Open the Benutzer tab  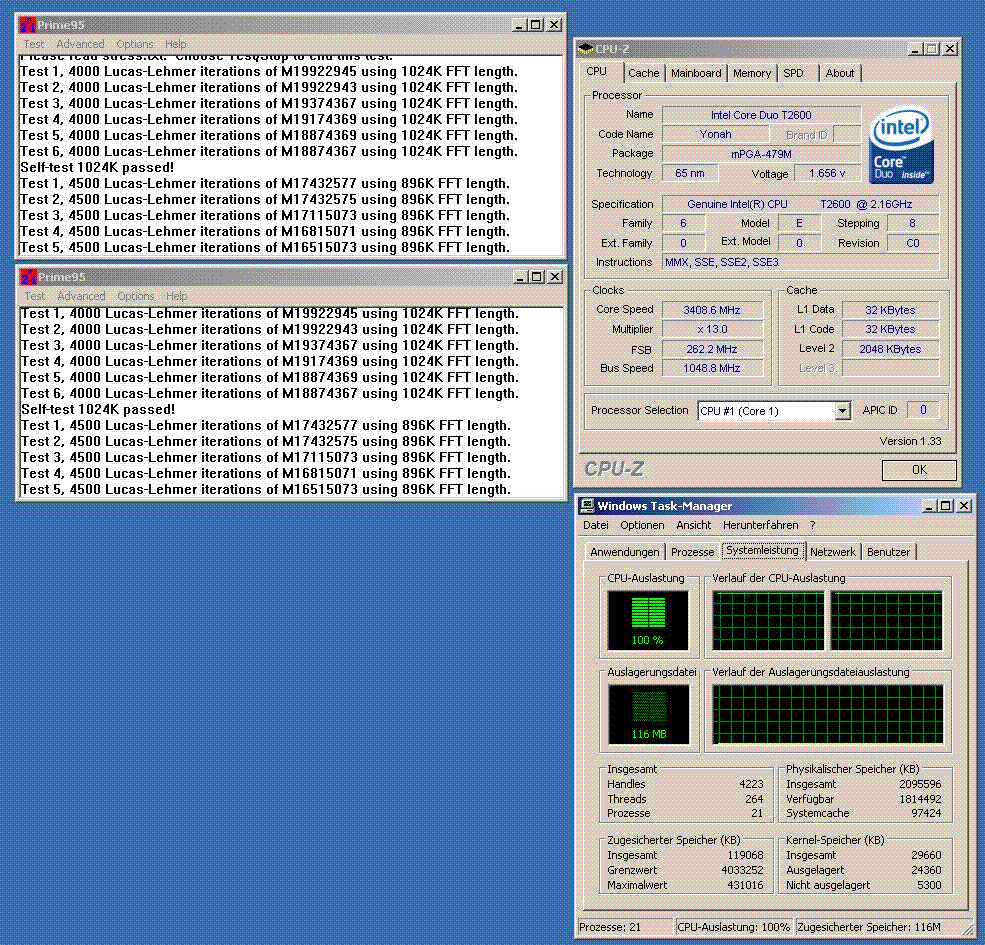pos(888,552)
